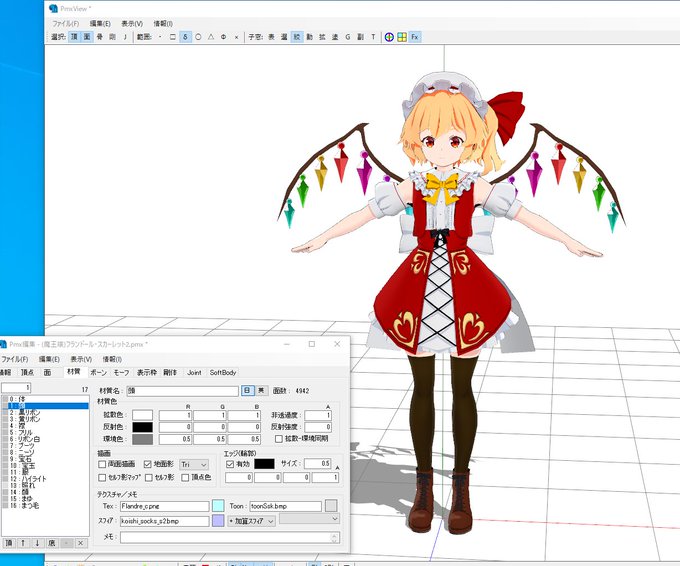
Task: Check the 両面描画 (double-sided draw) checkbox
Action: coord(102,464)
